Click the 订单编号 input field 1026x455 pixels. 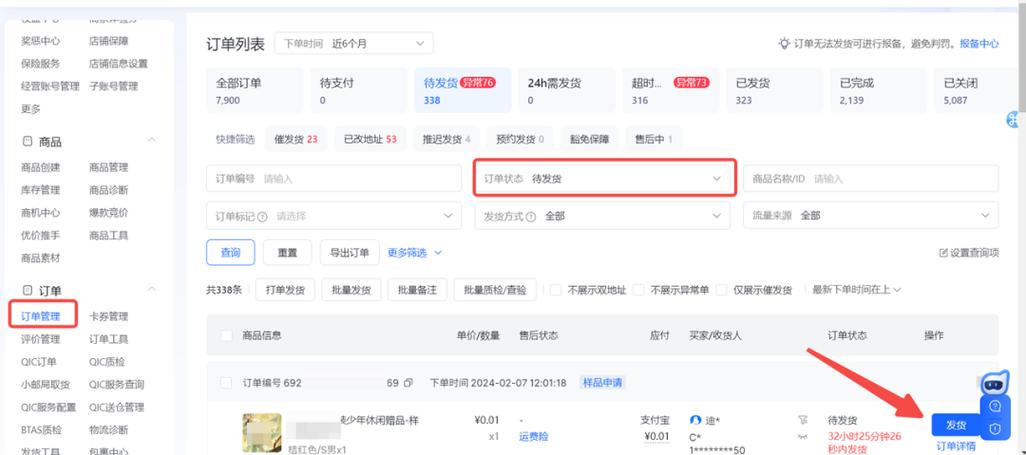pos(334,178)
